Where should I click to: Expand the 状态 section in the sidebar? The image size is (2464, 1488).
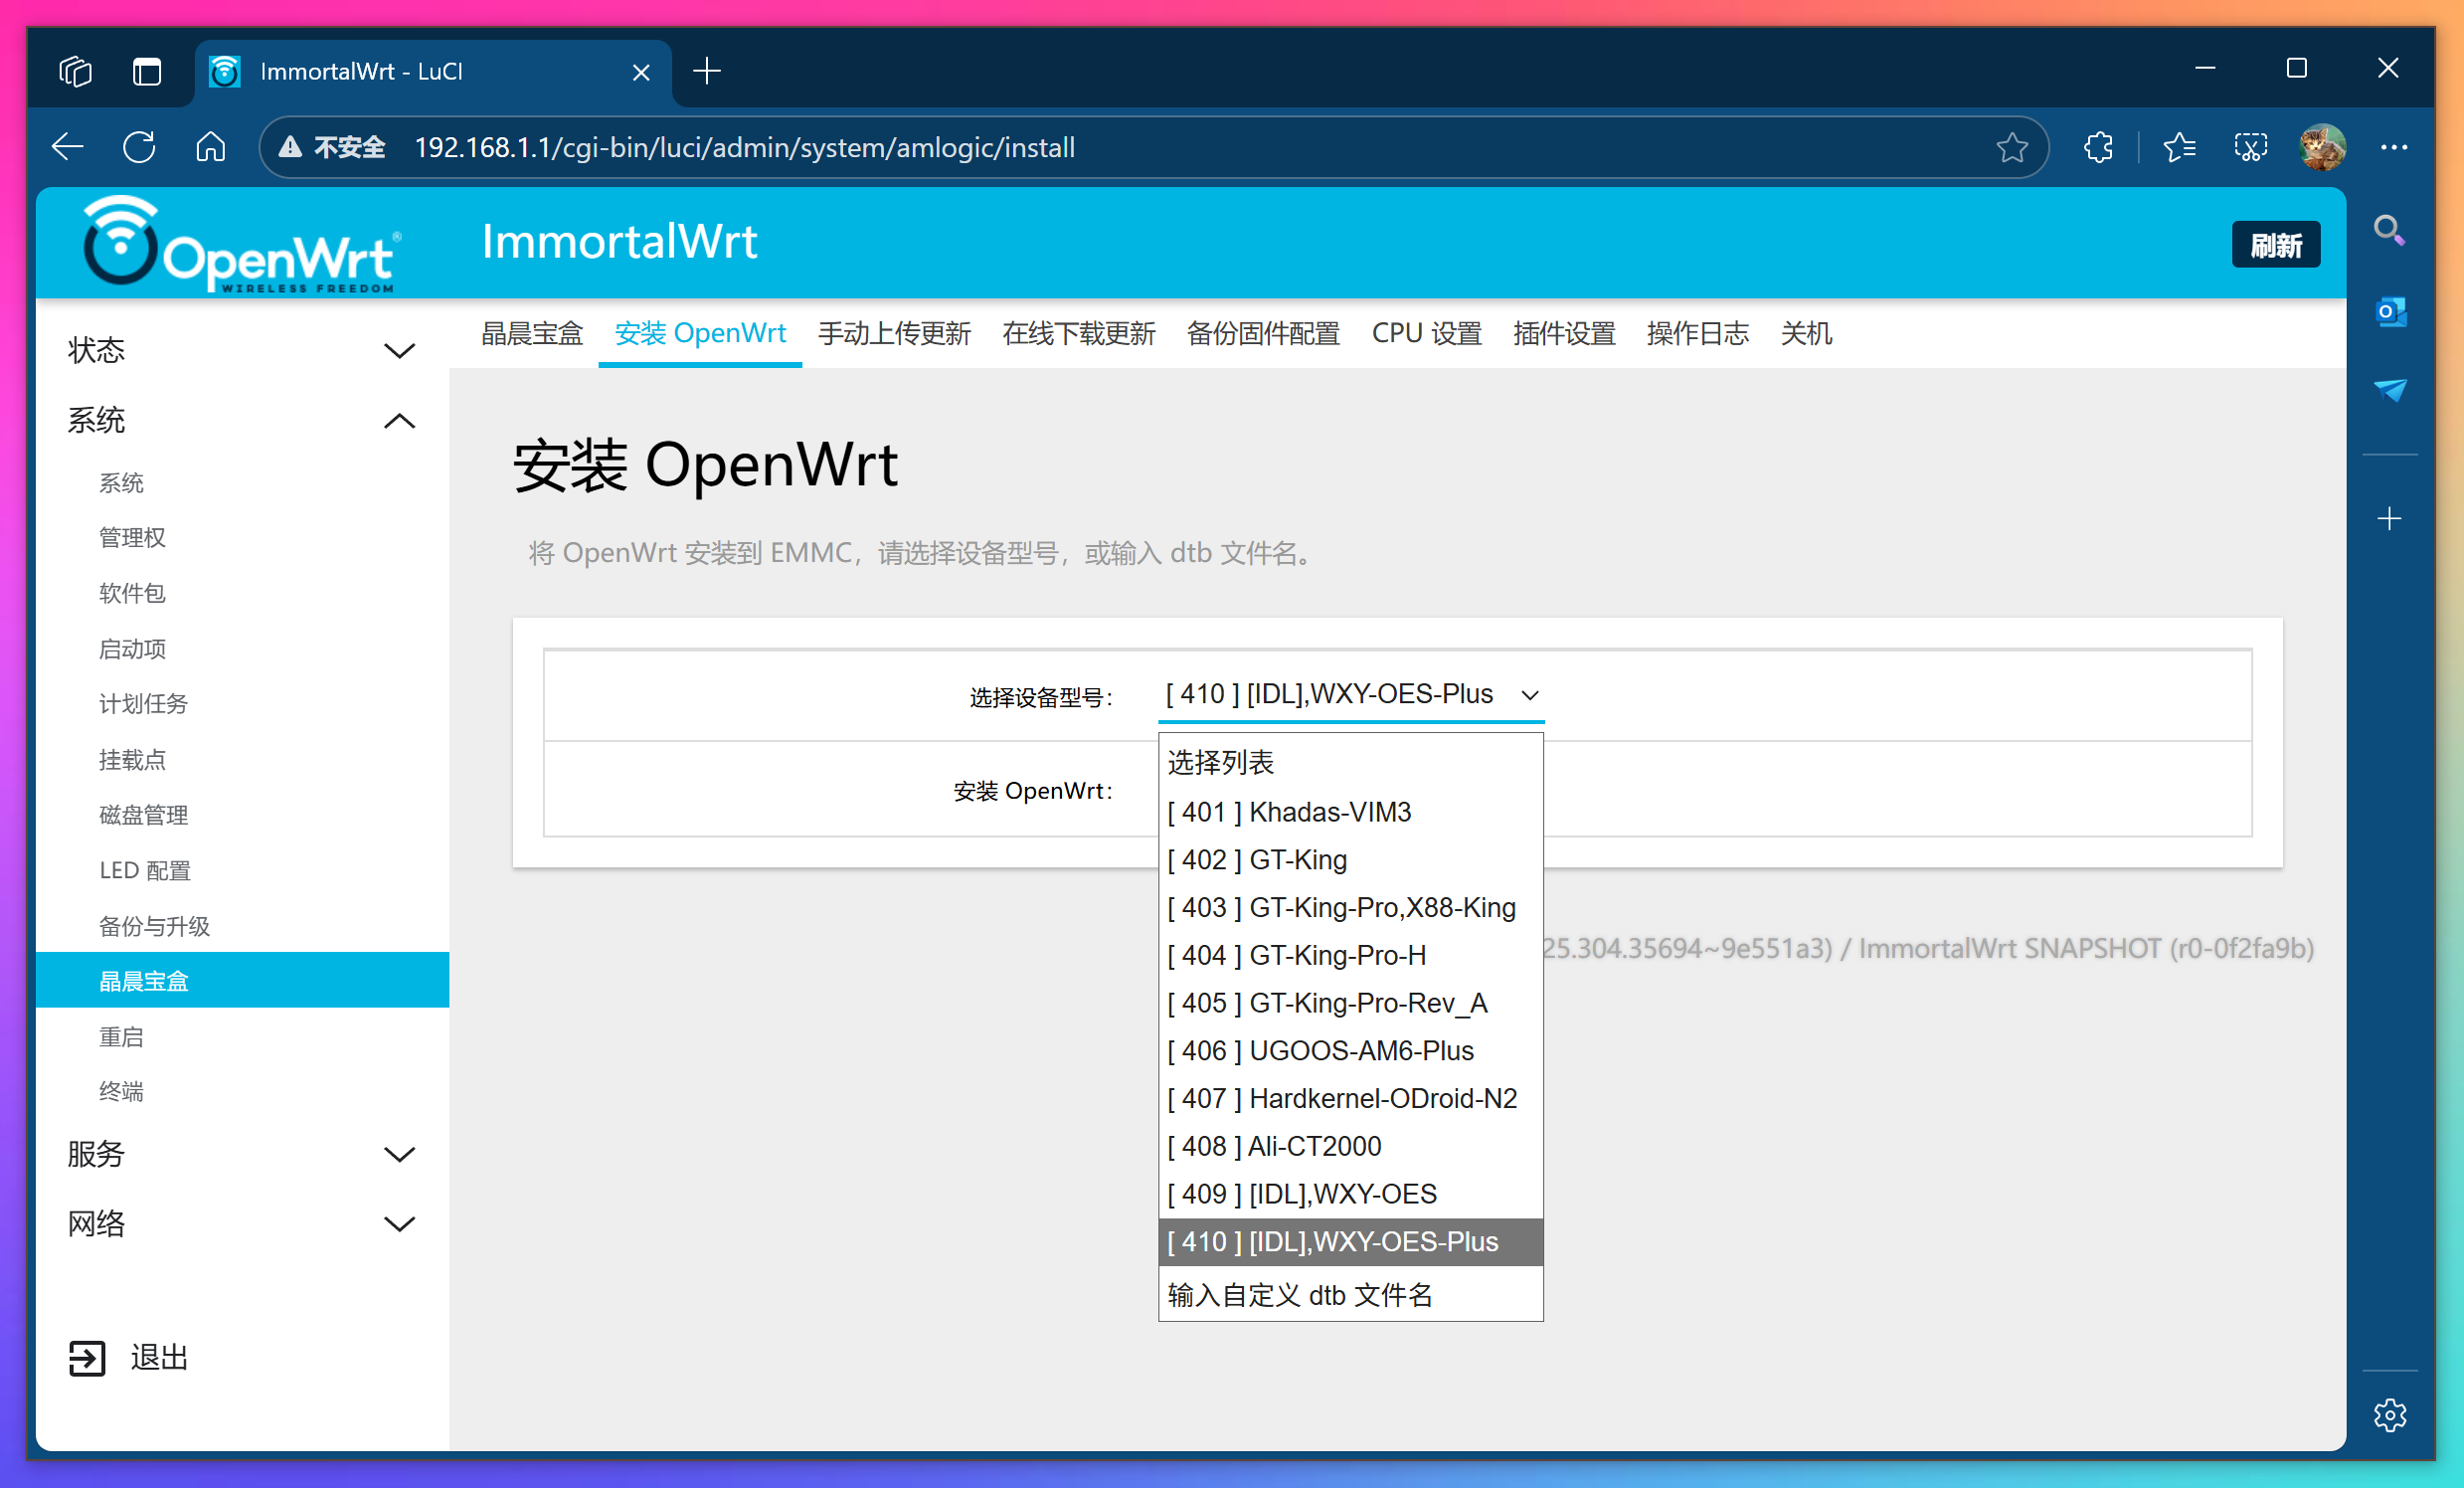coord(399,351)
